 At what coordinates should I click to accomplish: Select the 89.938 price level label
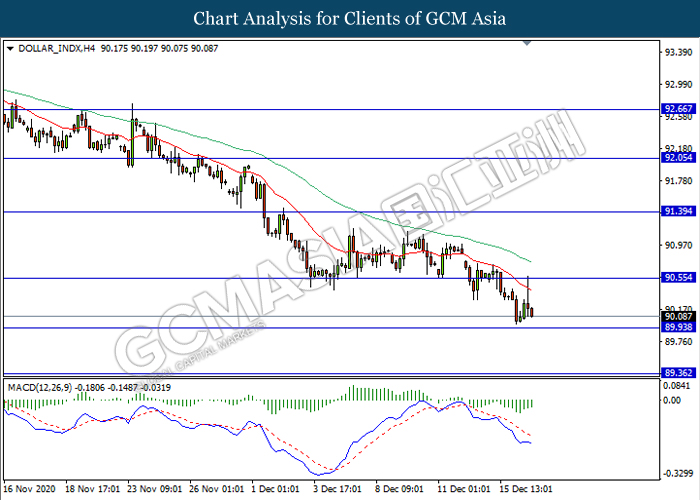coord(679,327)
